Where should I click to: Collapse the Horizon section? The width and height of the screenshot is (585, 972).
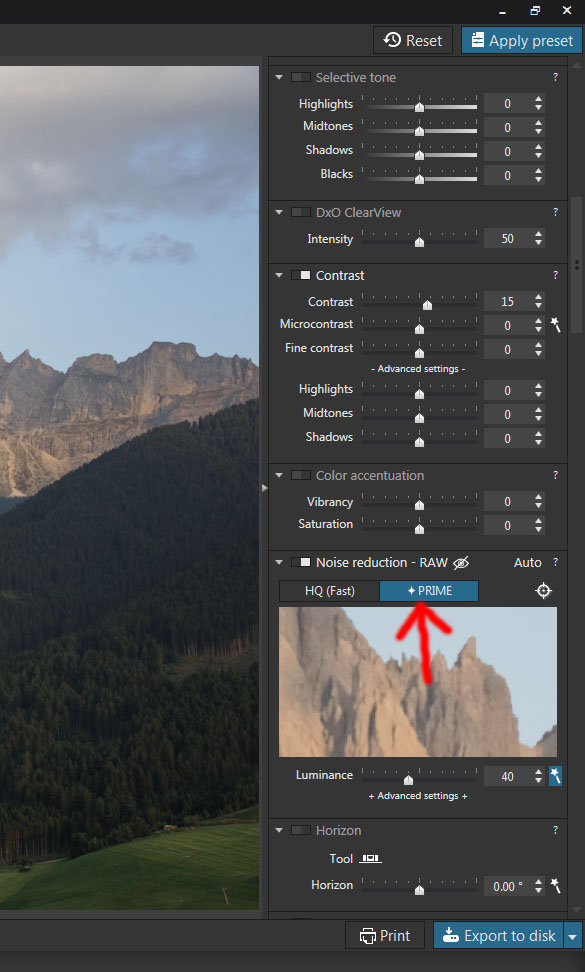(x=279, y=830)
